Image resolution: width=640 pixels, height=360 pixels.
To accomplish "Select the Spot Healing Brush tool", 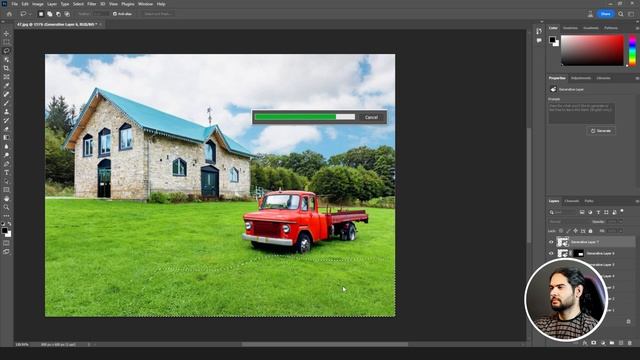I will (6, 94).
